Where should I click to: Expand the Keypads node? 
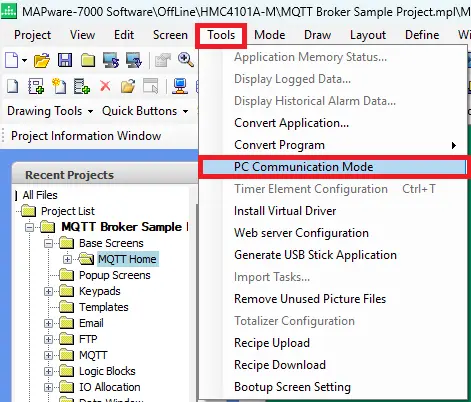48,291
